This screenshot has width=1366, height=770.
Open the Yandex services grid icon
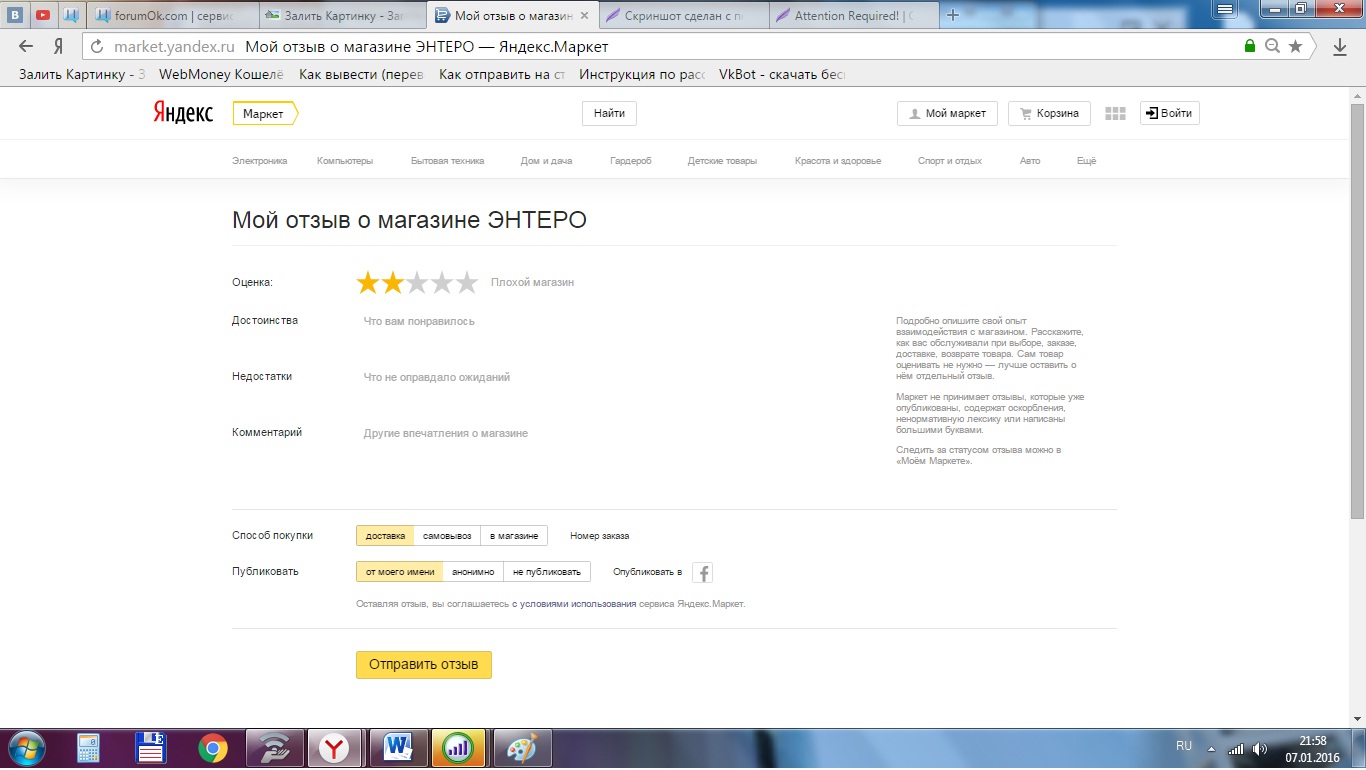point(1115,114)
